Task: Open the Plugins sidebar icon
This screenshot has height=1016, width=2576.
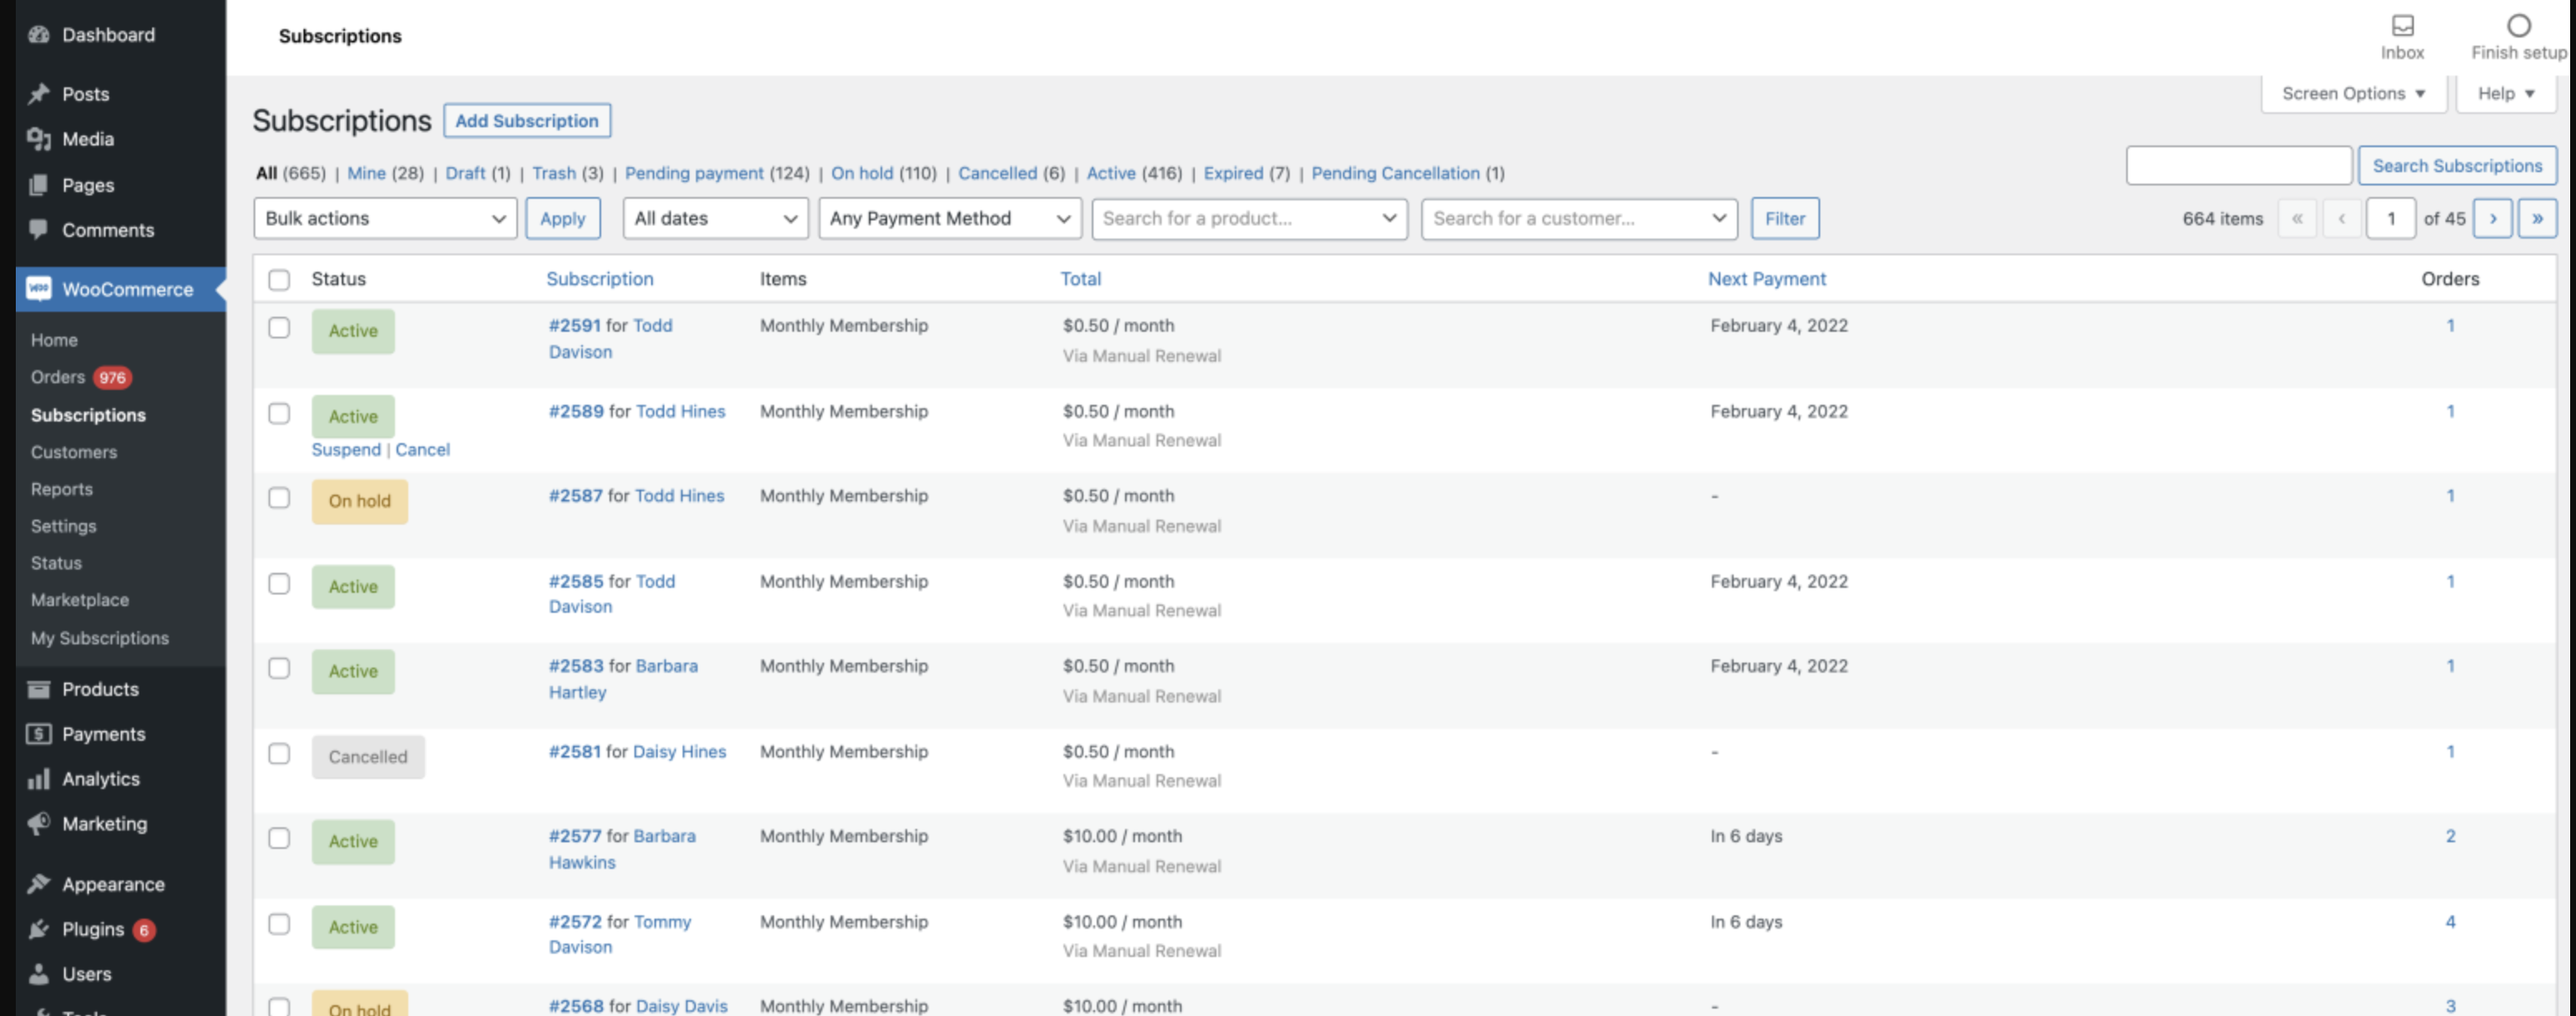Action: pyautogui.click(x=38, y=928)
